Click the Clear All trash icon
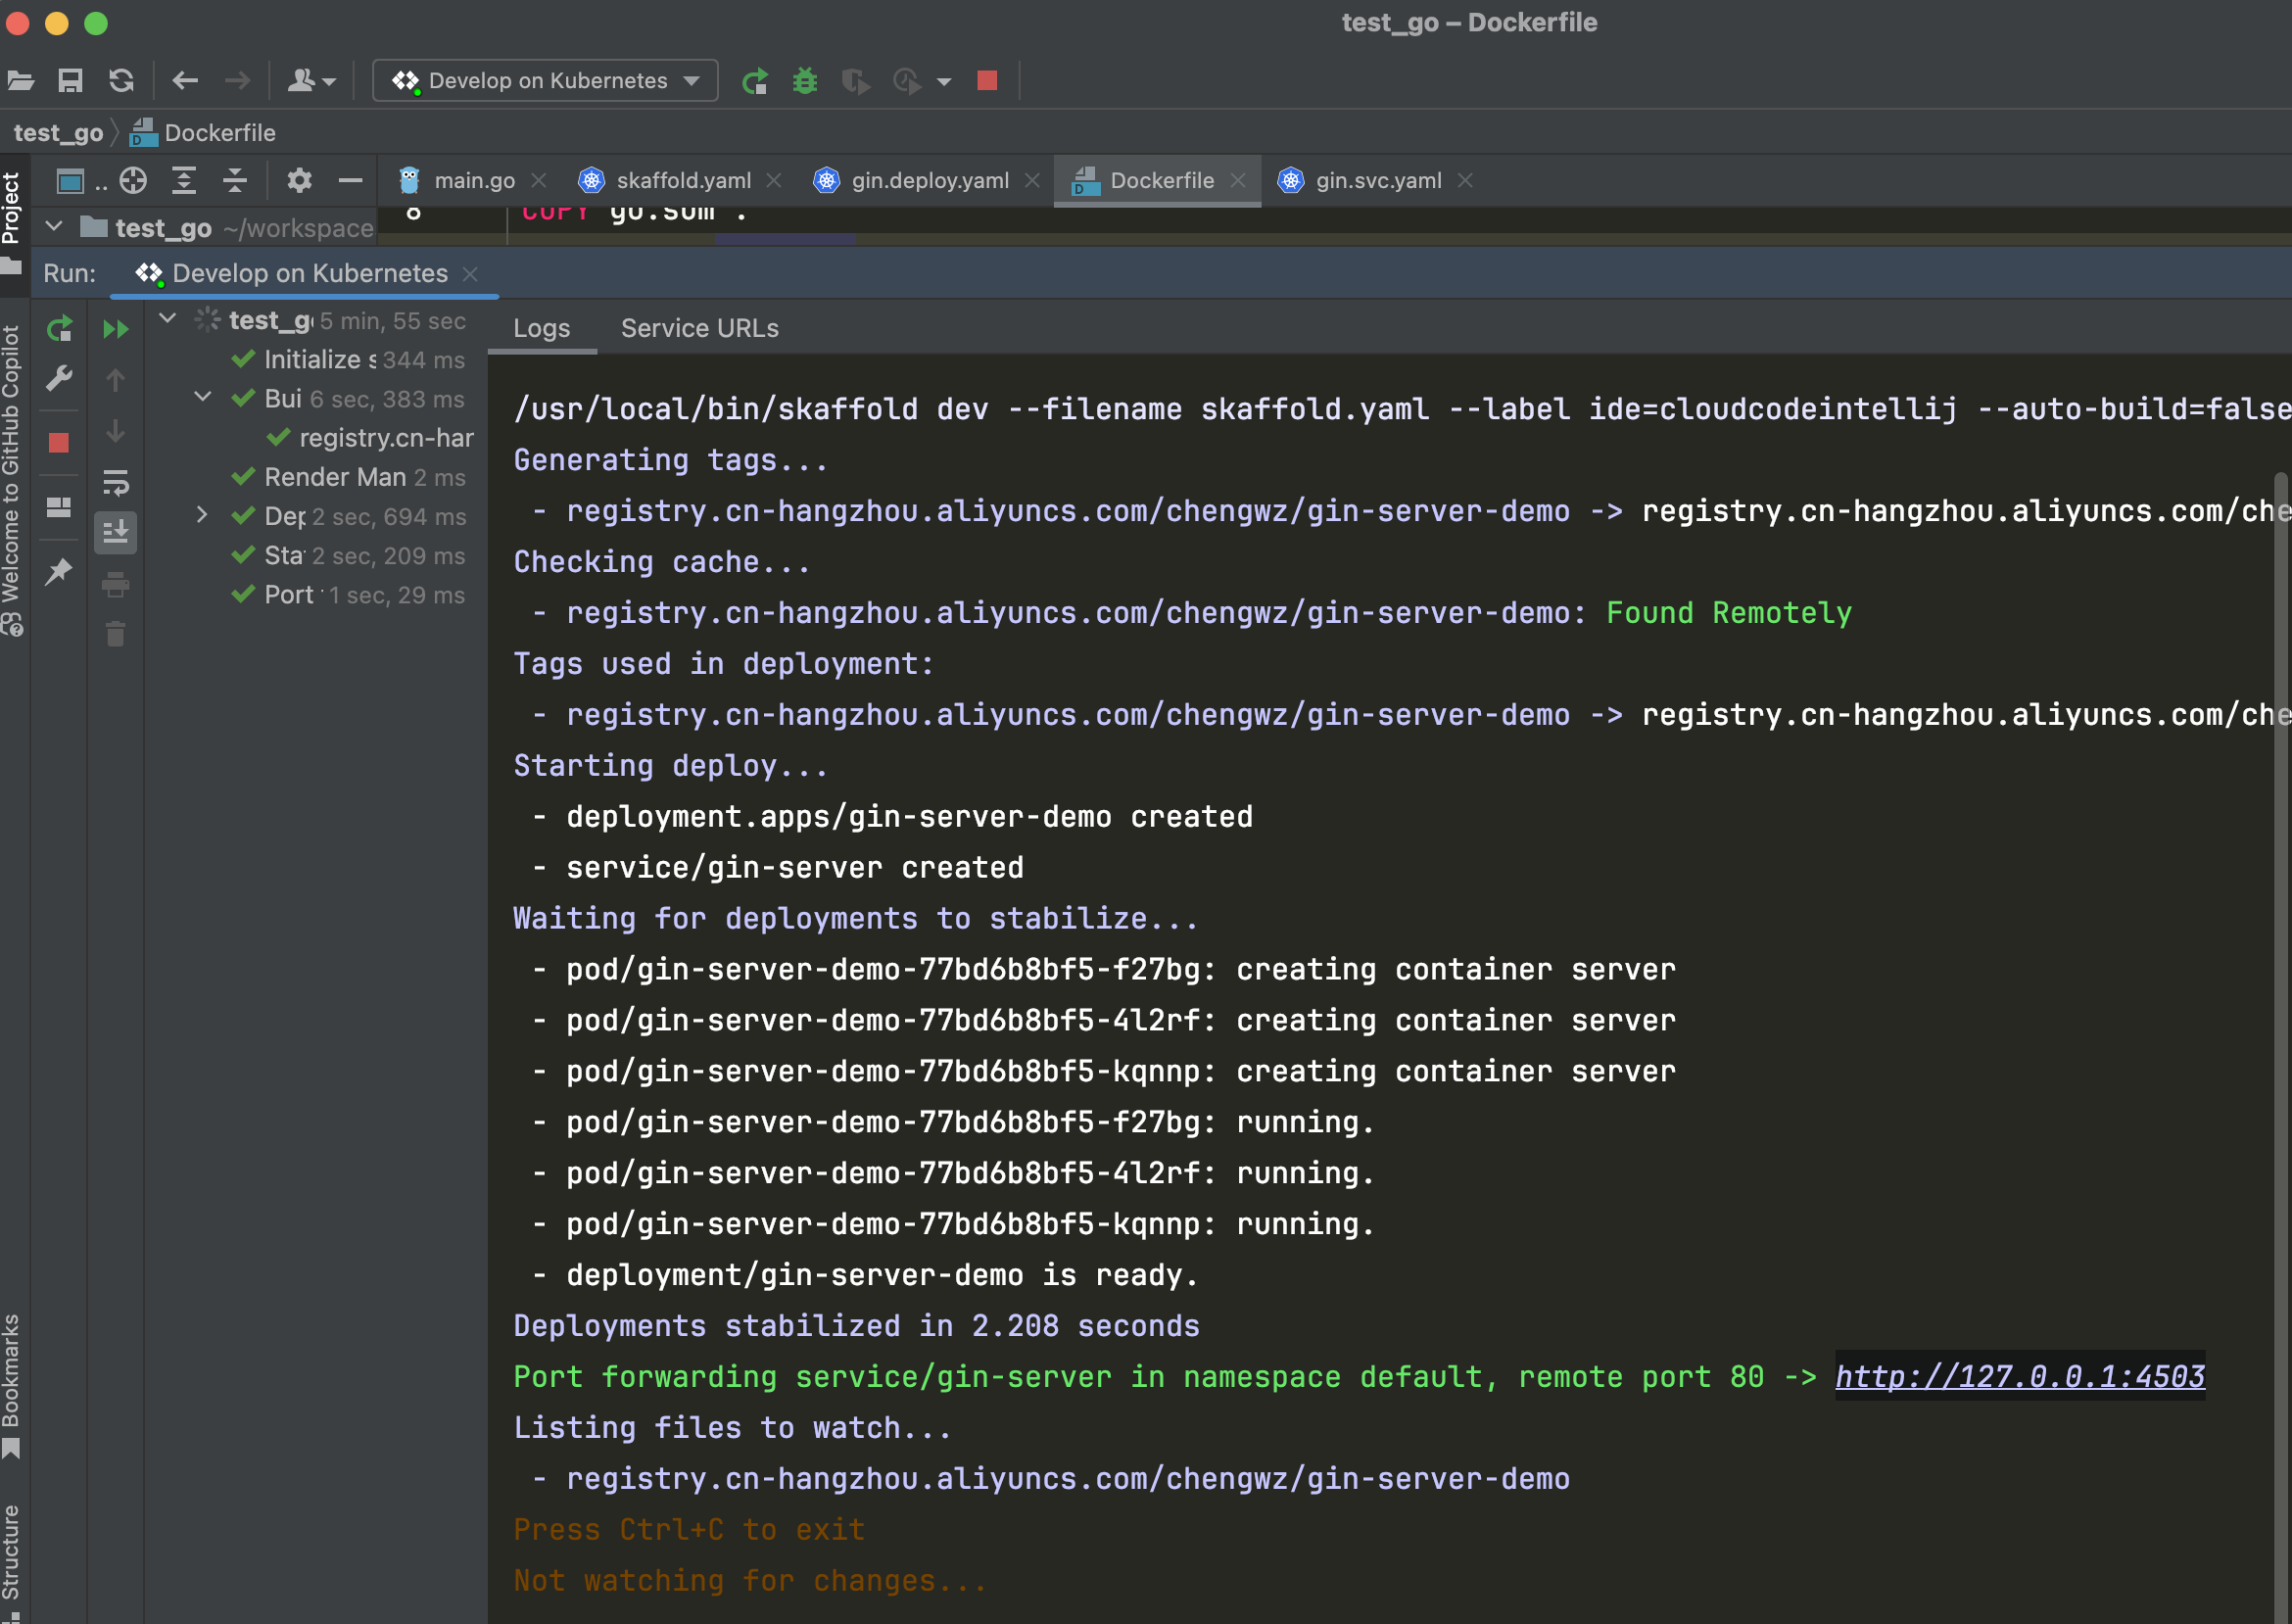 116,634
